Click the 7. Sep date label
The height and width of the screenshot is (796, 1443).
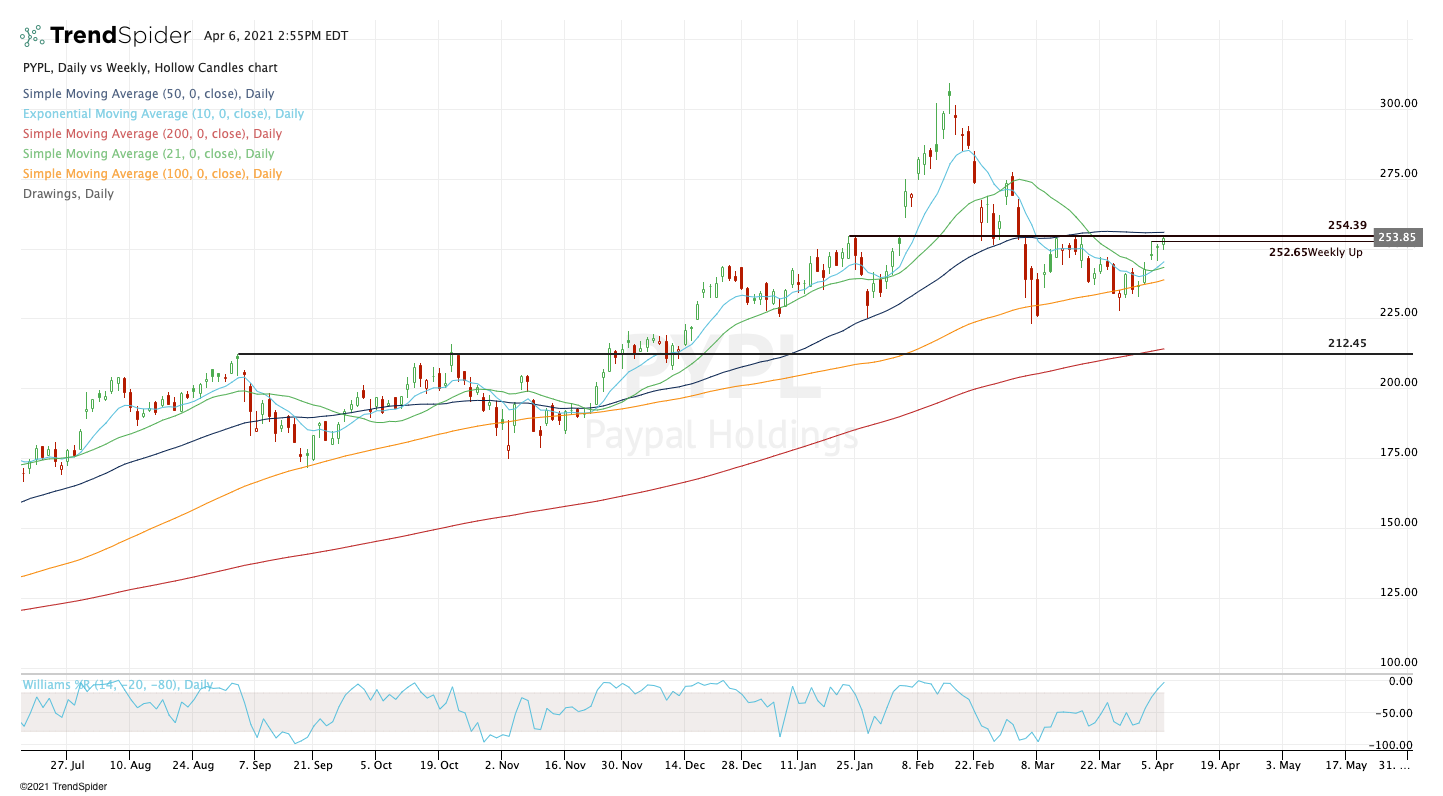pyautogui.click(x=254, y=765)
